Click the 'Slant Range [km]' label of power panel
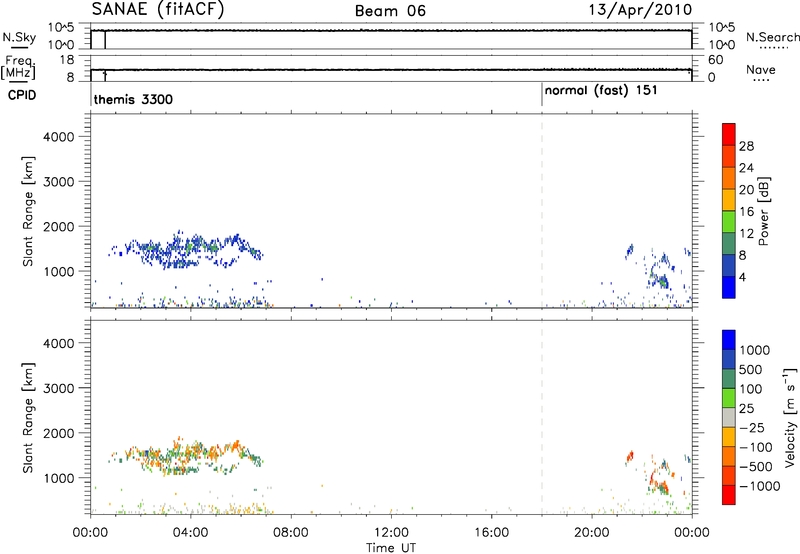The width and height of the screenshot is (800, 554). click(28, 211)
